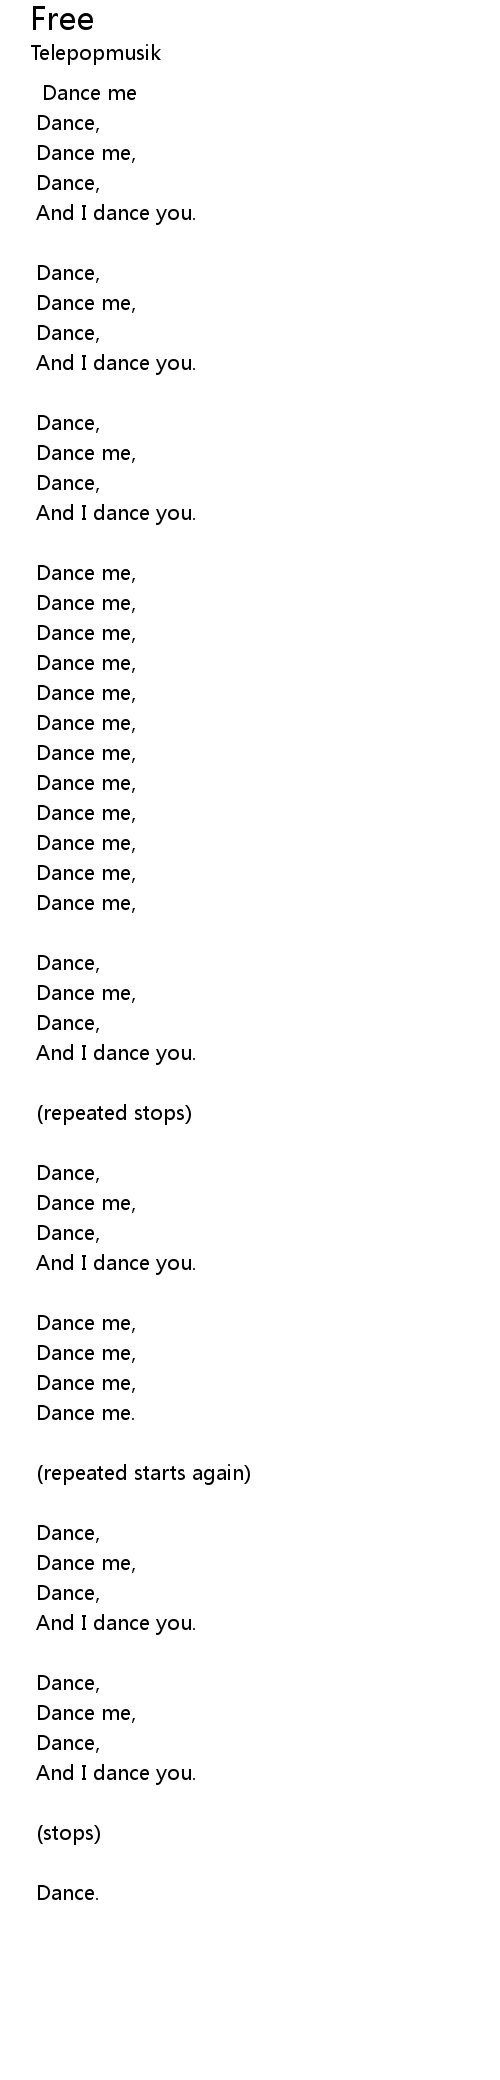Click the final "Dance." lyric line
Viewport: 500px width, 2080px height.
click(x=68, y=1893)
